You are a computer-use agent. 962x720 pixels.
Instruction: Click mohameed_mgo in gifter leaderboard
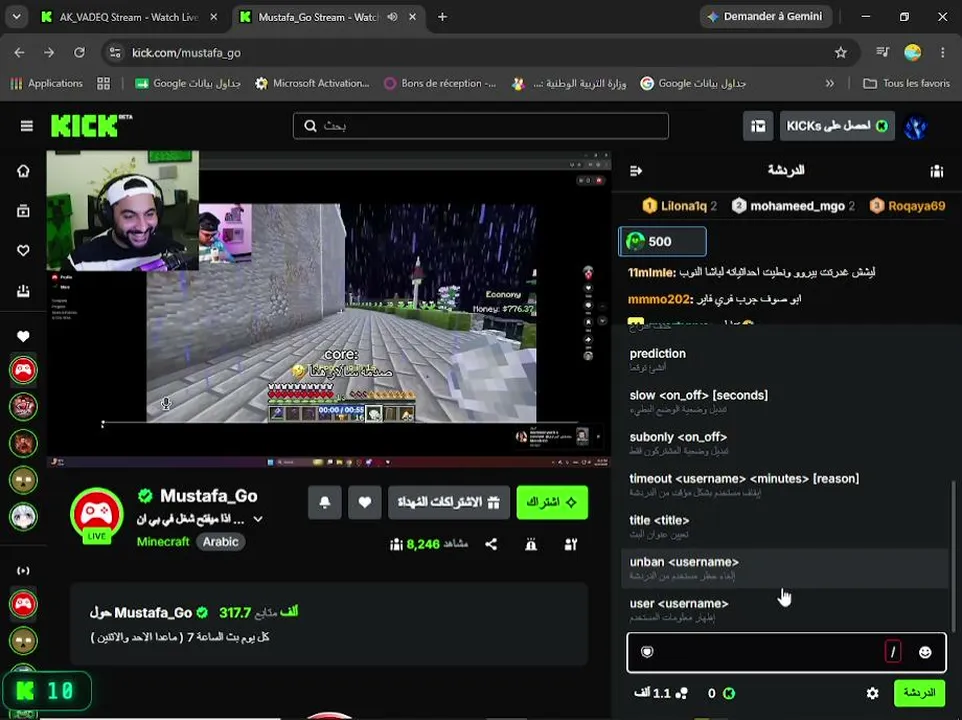tap(793, 206)
